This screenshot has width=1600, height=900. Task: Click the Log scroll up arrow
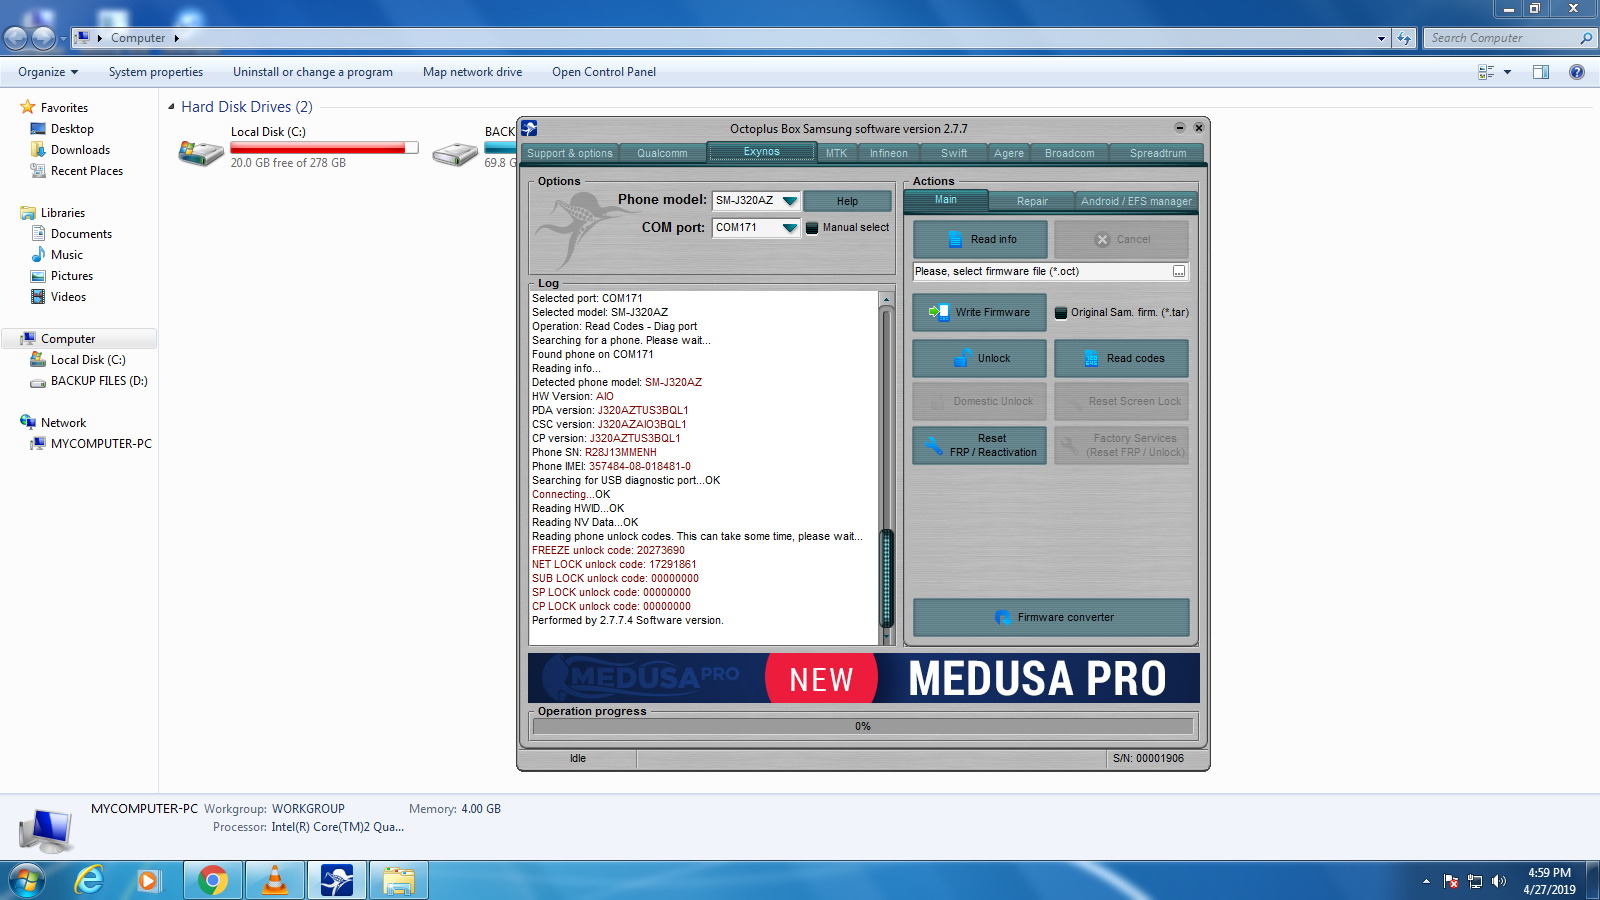pos(886,299)
